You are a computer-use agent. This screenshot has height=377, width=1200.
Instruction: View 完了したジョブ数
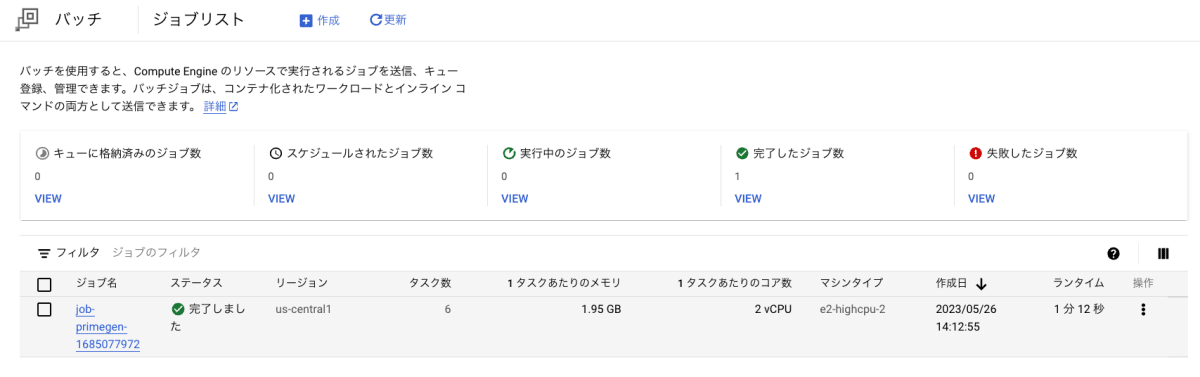748,198
